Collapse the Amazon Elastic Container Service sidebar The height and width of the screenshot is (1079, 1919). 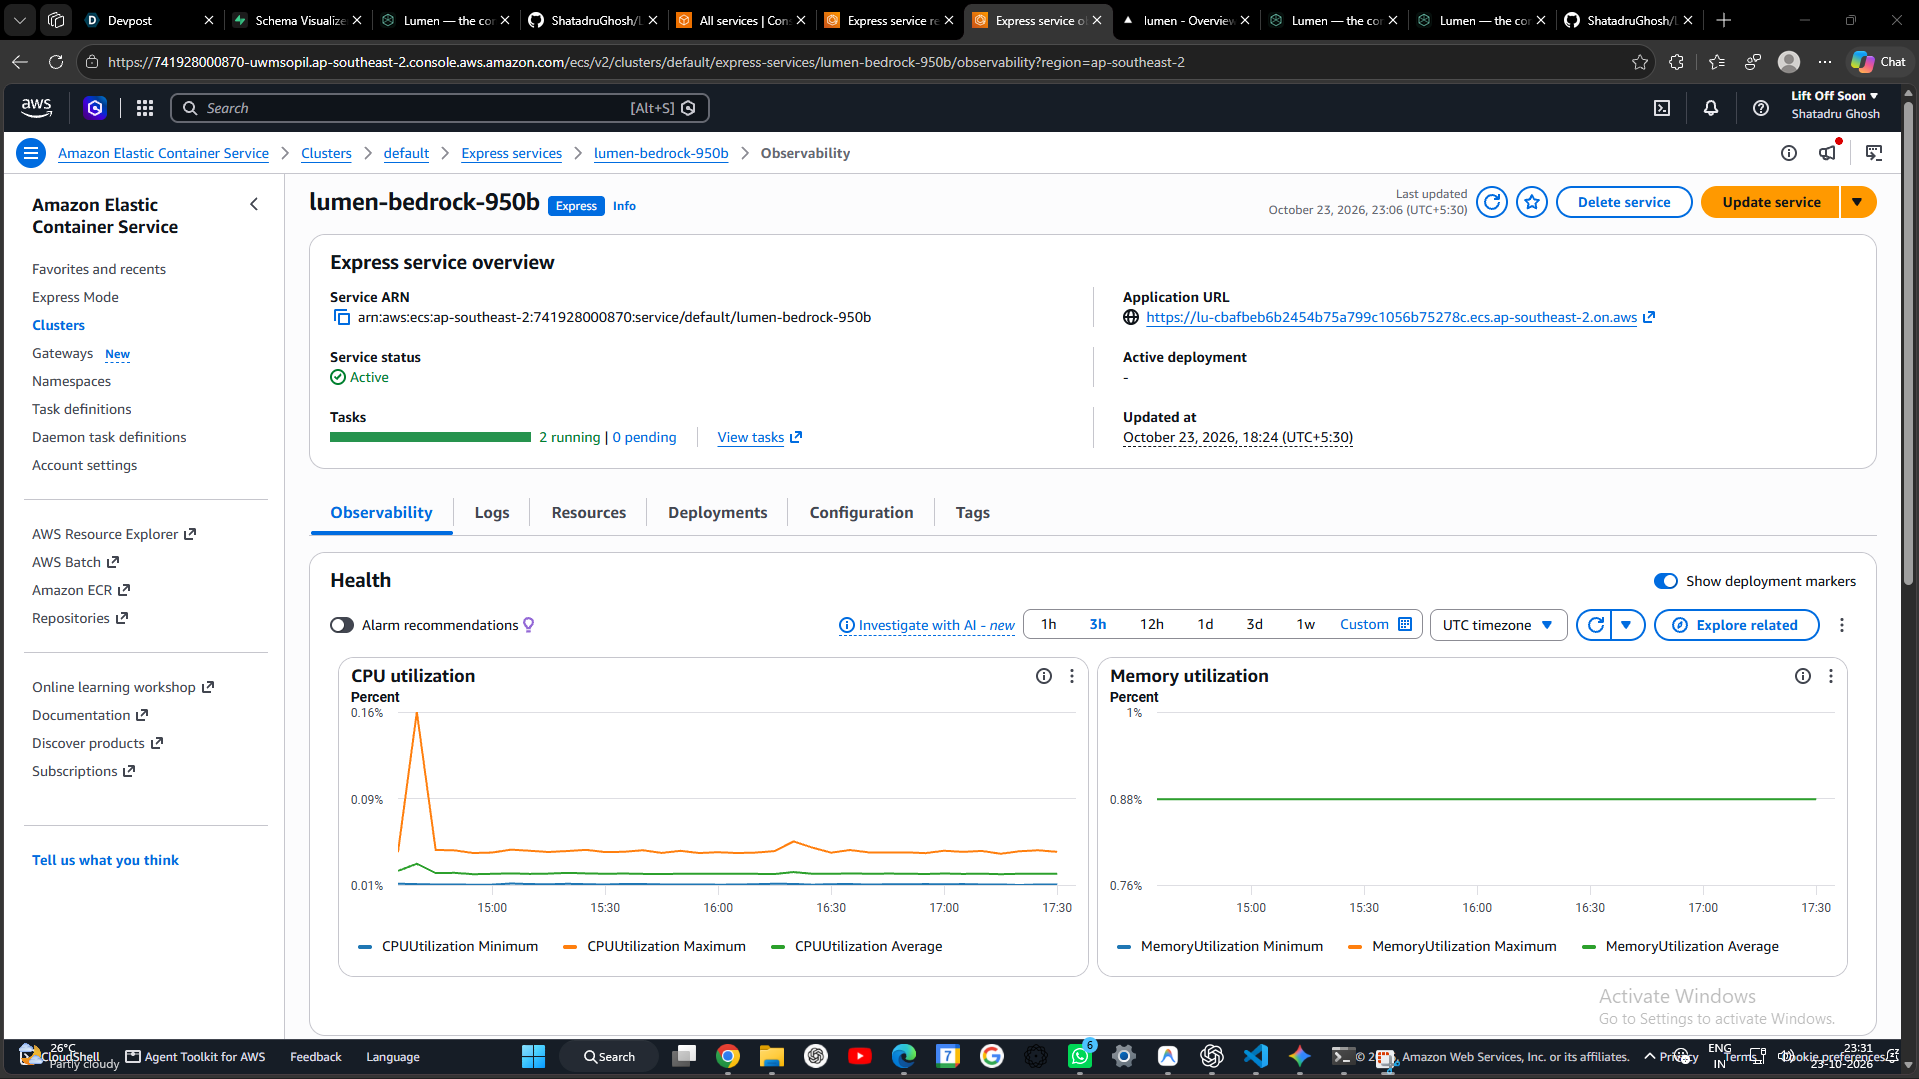[254, 204]
